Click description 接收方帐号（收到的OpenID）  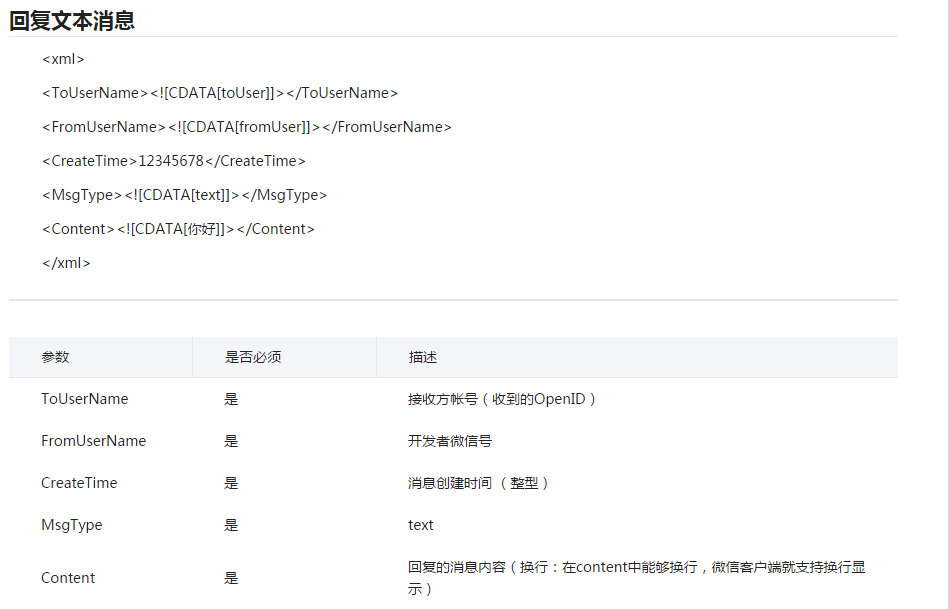(x=502, y=399)
